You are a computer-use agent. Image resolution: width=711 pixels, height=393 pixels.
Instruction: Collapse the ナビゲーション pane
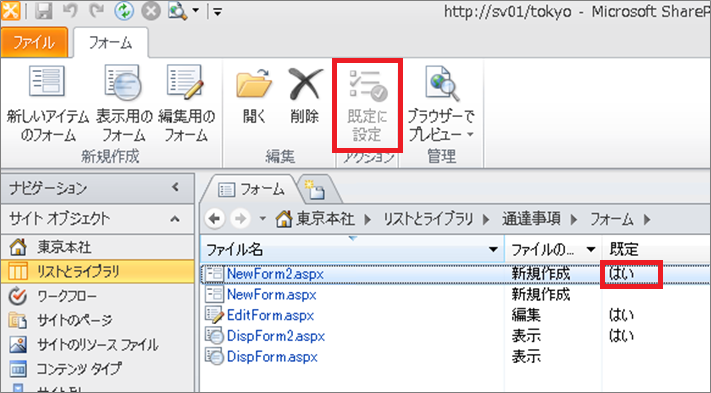point(175,187)
